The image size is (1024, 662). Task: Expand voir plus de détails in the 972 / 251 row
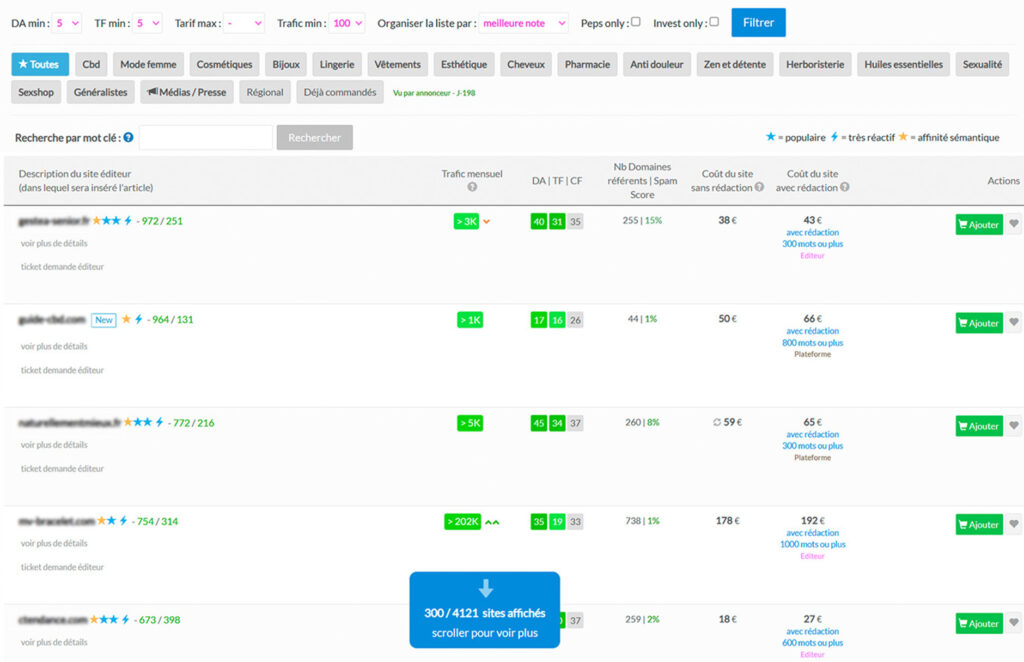point(54,244)
